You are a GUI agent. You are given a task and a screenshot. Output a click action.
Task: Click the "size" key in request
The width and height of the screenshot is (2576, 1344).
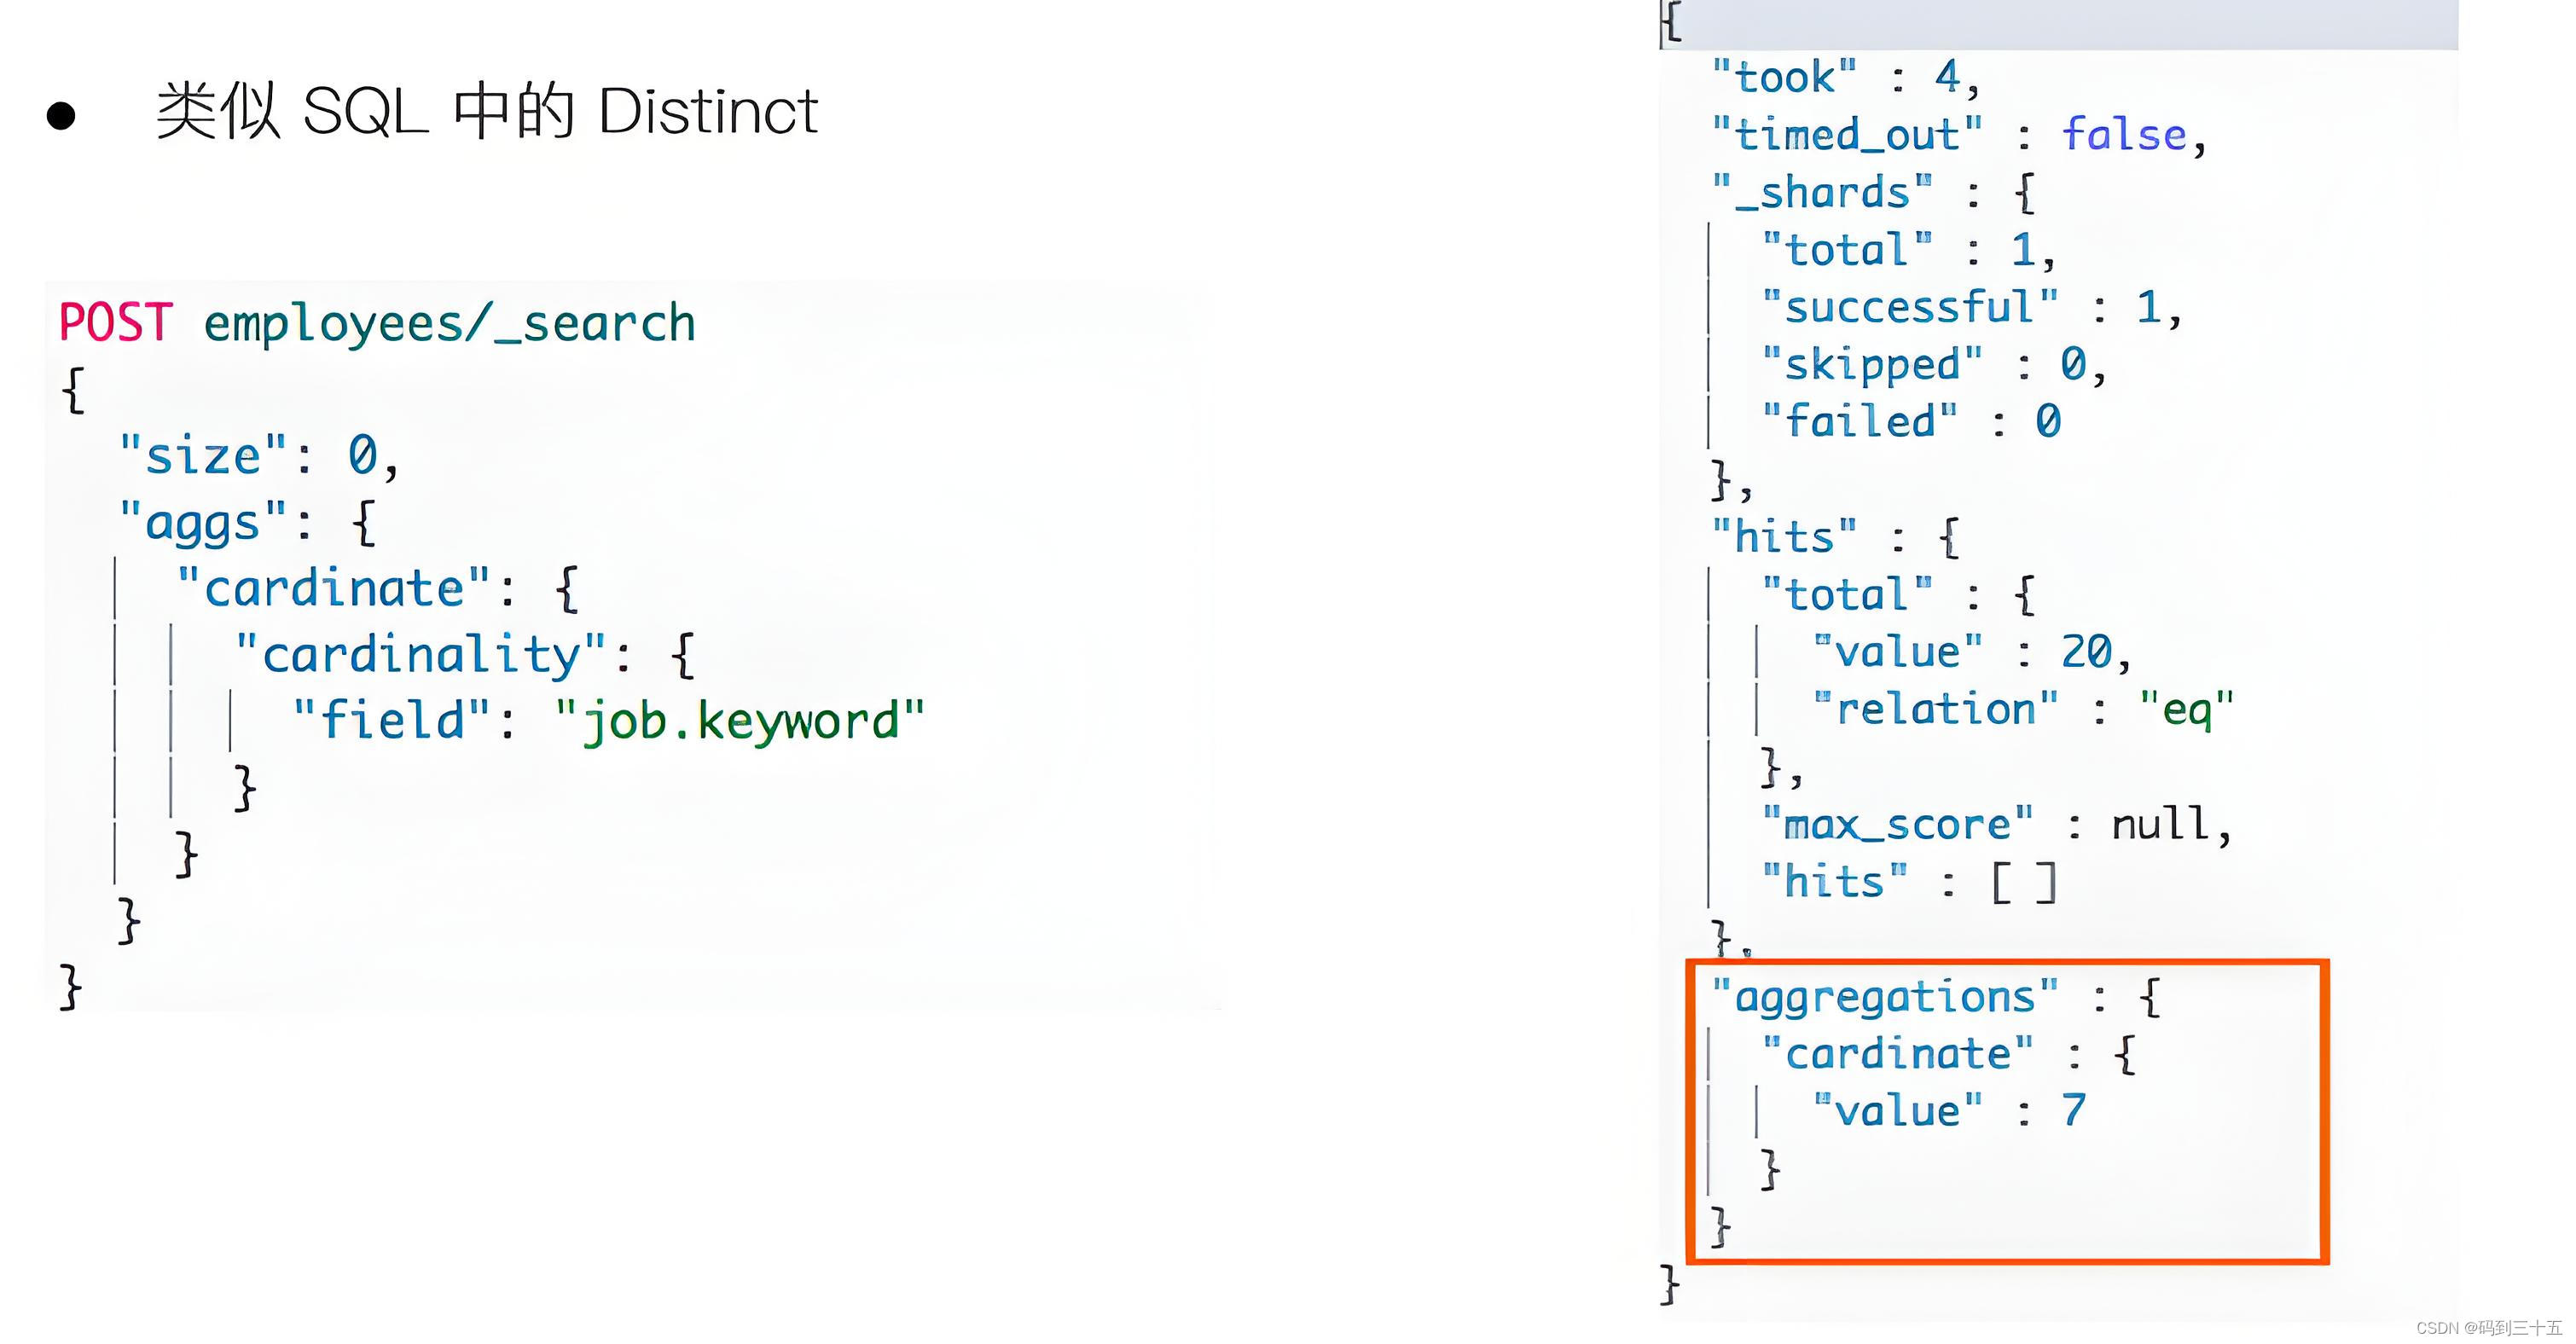point(203,456)
